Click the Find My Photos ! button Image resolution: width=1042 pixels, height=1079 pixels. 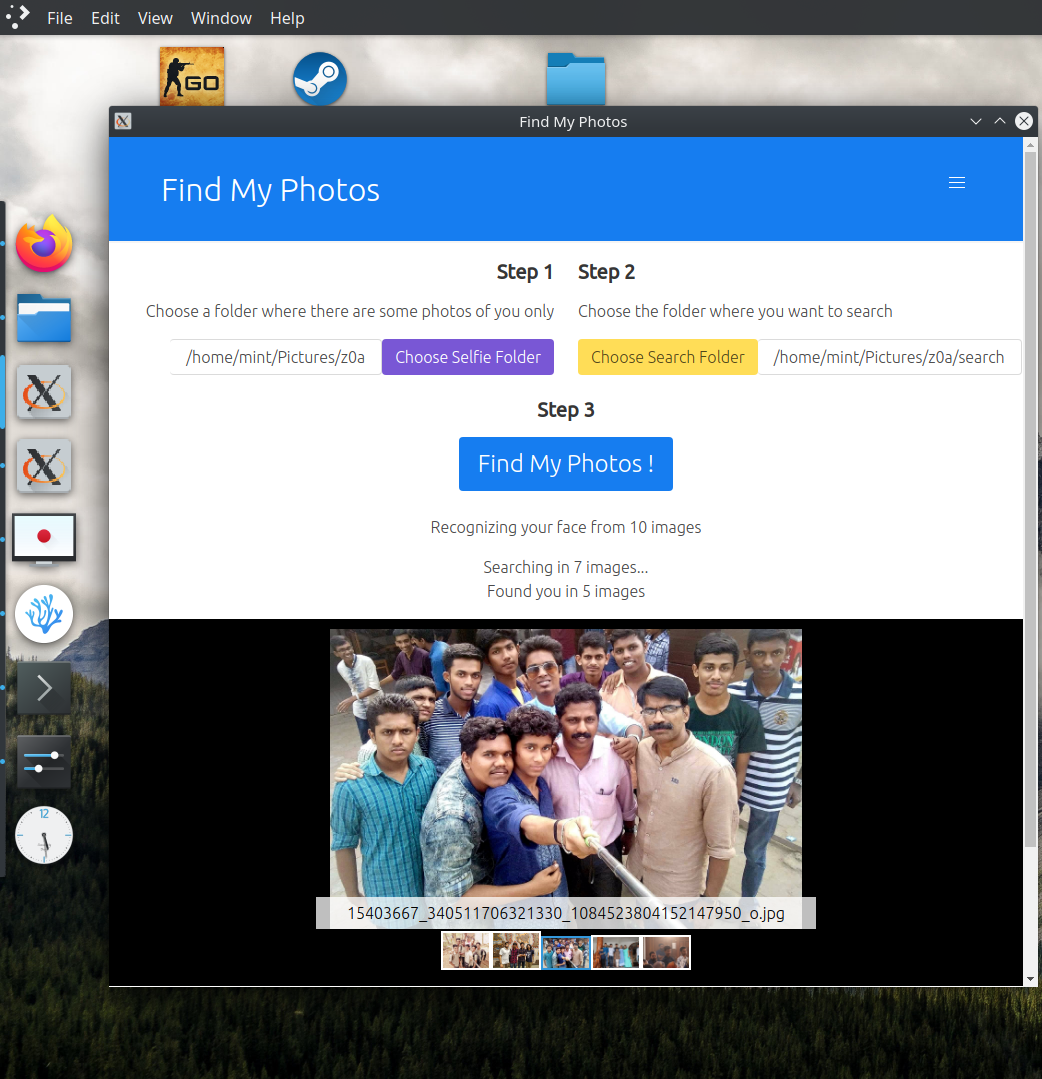pos(566,464)
